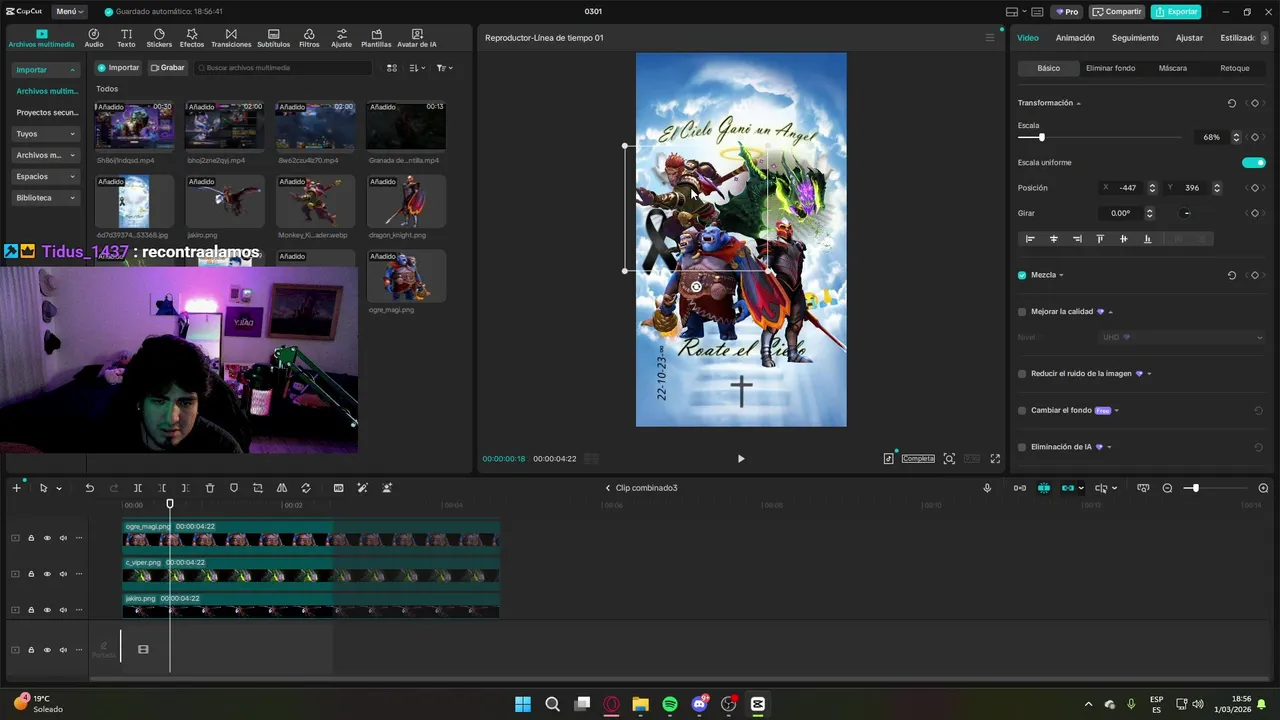Click the mirror flip icon in timeline toolbar
The width and height of the screenshot is (1280, 720).
pyautogui.click(x=282, y=488)
